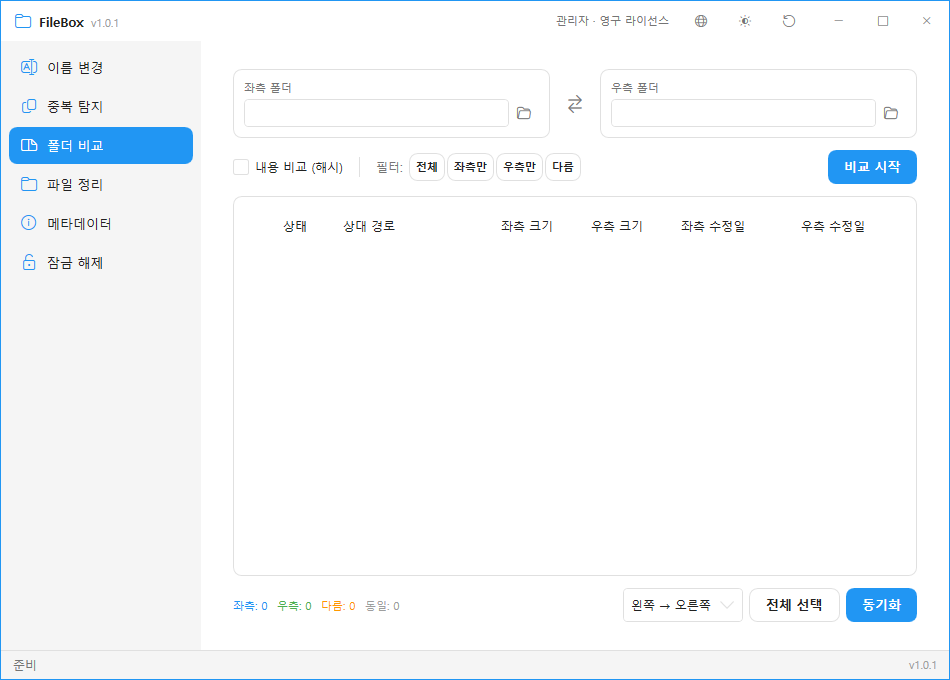Switch to 메타데이터 section
This screenshot has width=950, height=680.
click(101, 223)
